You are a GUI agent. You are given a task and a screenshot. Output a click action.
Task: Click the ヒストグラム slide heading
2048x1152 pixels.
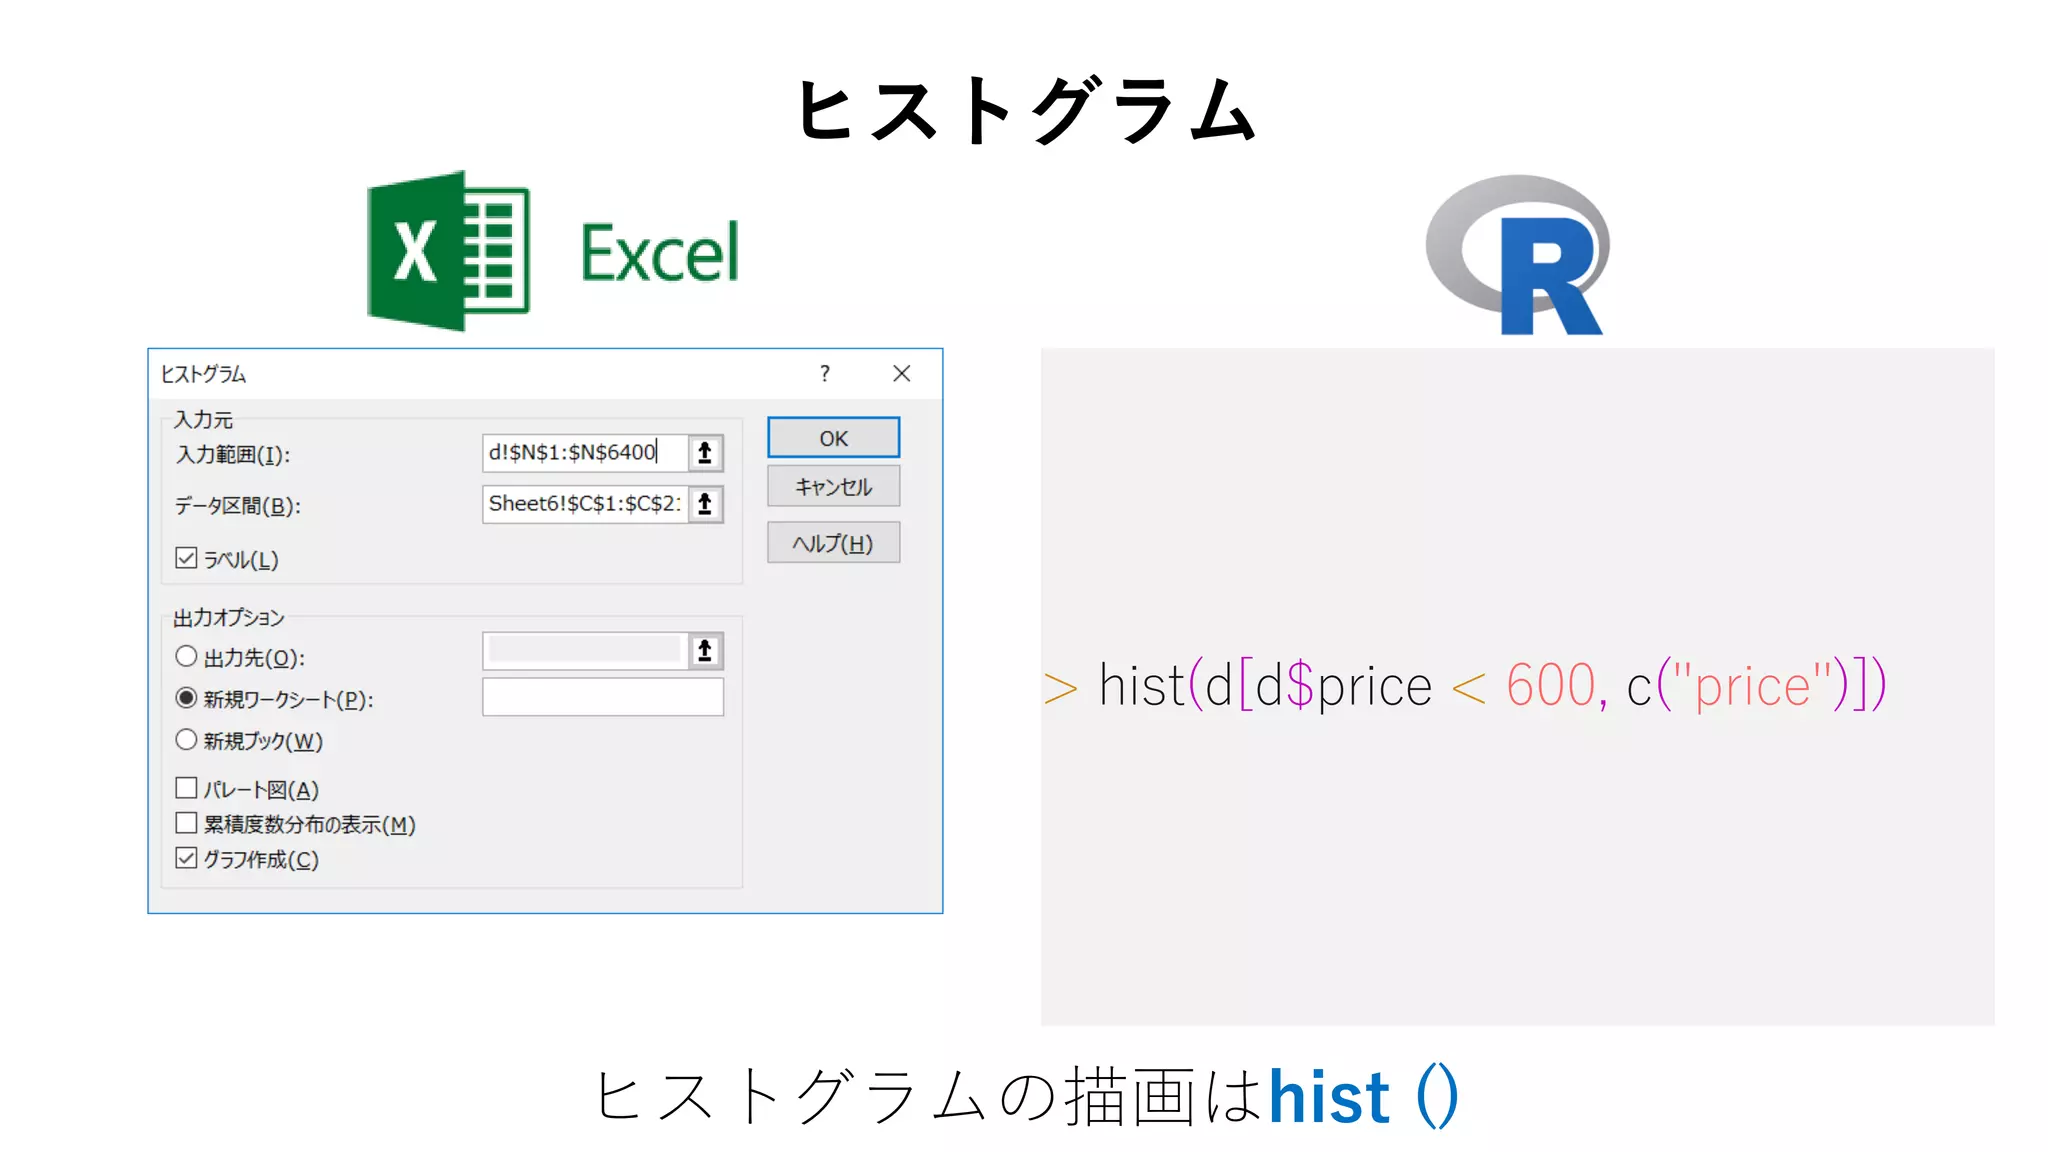click(1026, 111)
